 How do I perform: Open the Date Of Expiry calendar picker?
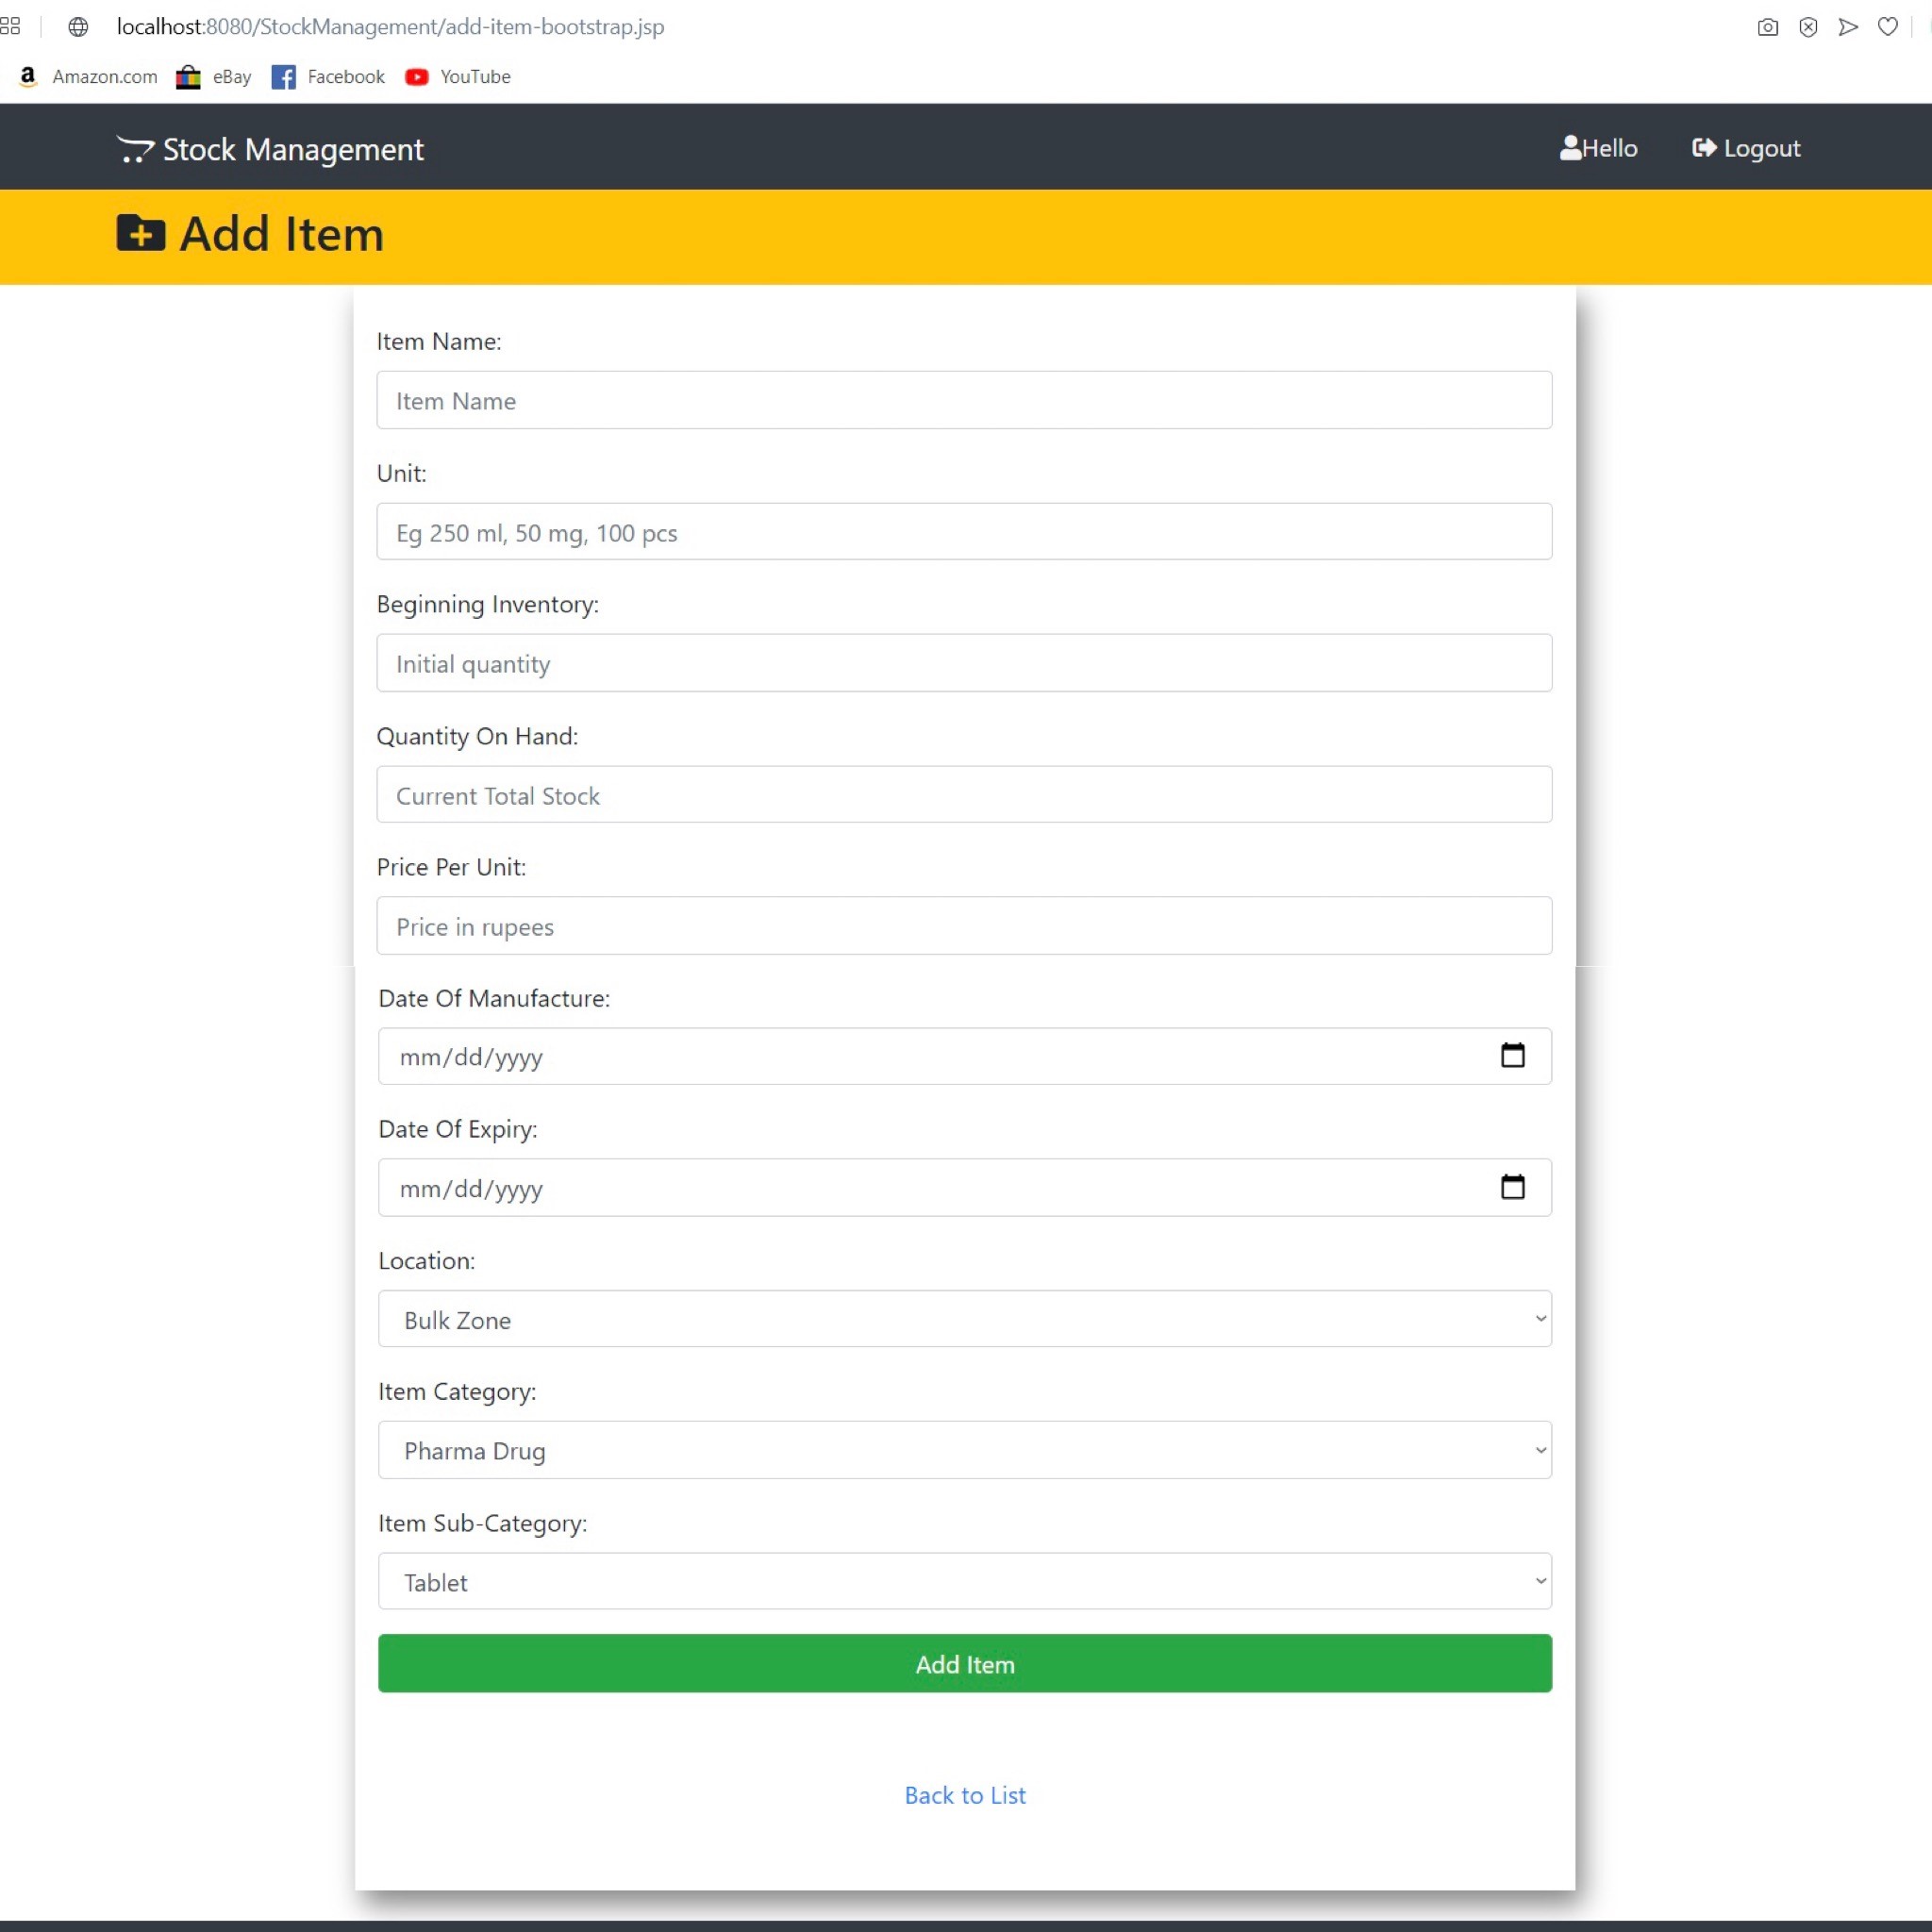pyautogui.click(x=1513, y=1187)
